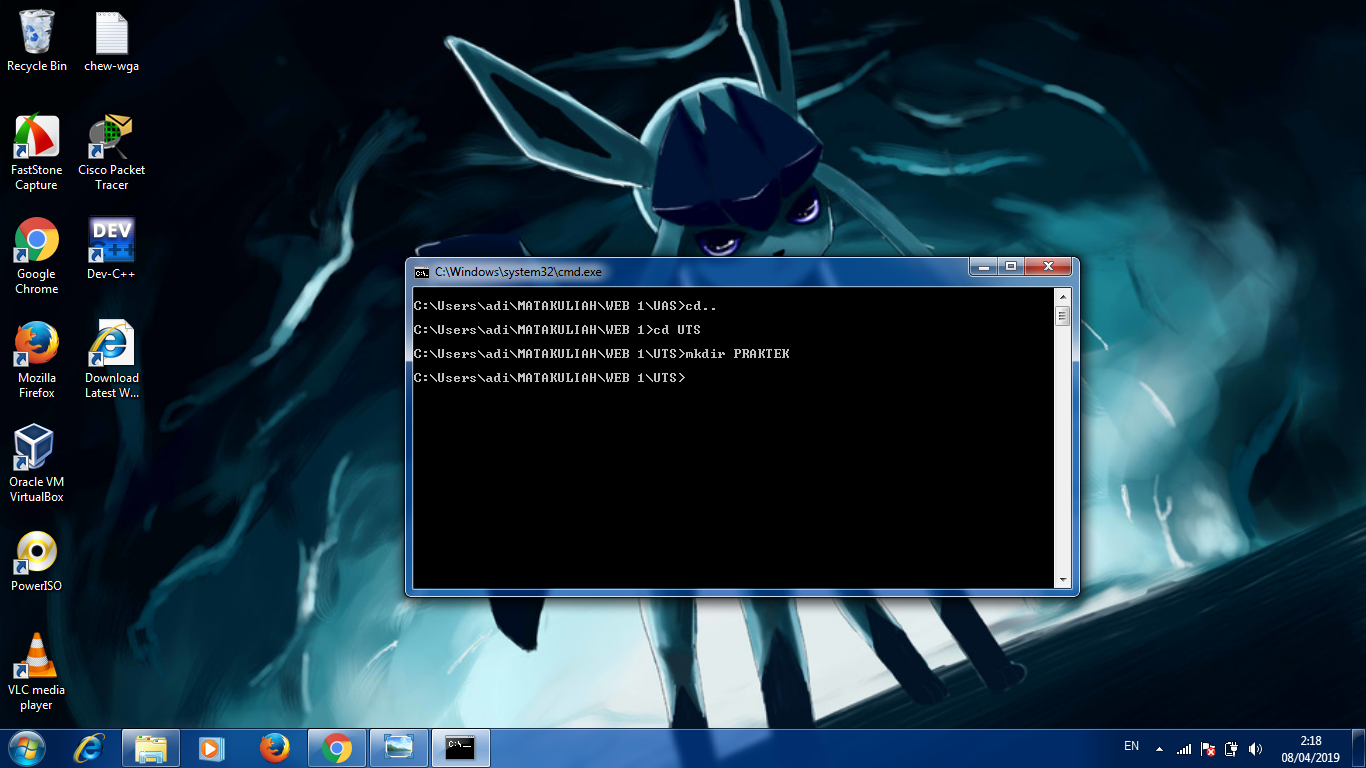Select FastStone Capture desktop shortcut
Screen dimensions: 1366x768
37,152
